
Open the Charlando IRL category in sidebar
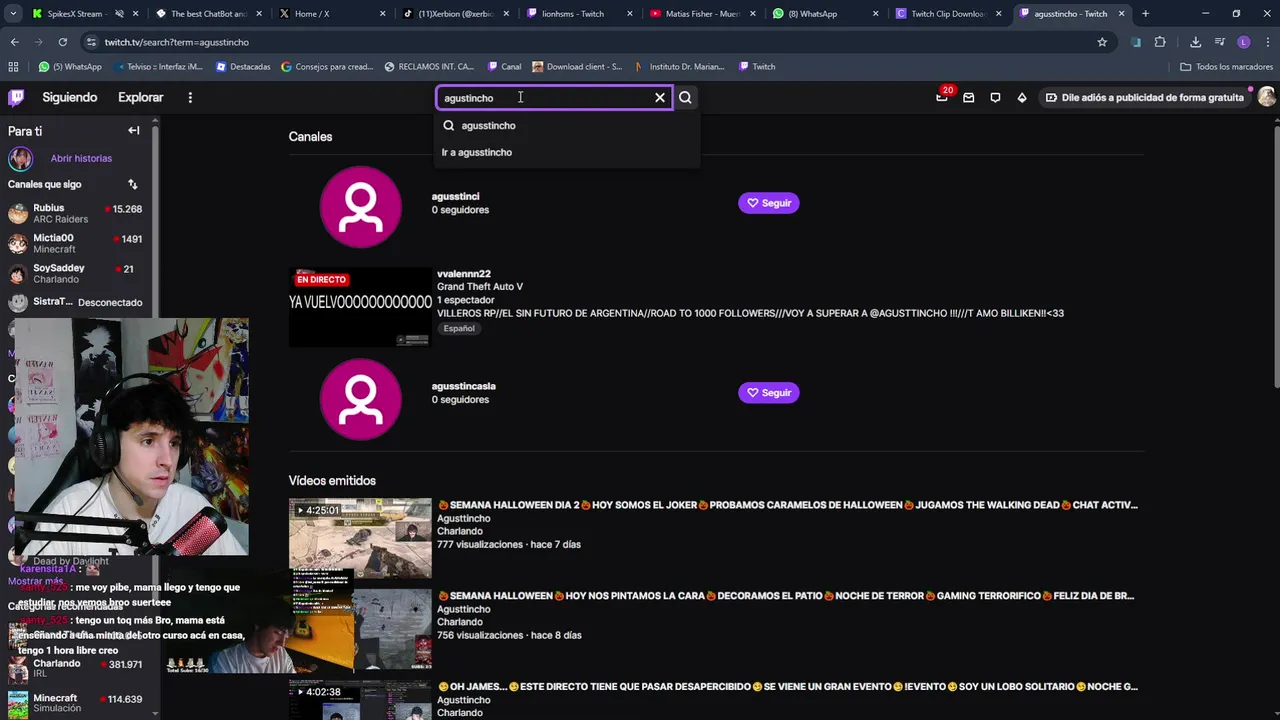pos(76,669)
